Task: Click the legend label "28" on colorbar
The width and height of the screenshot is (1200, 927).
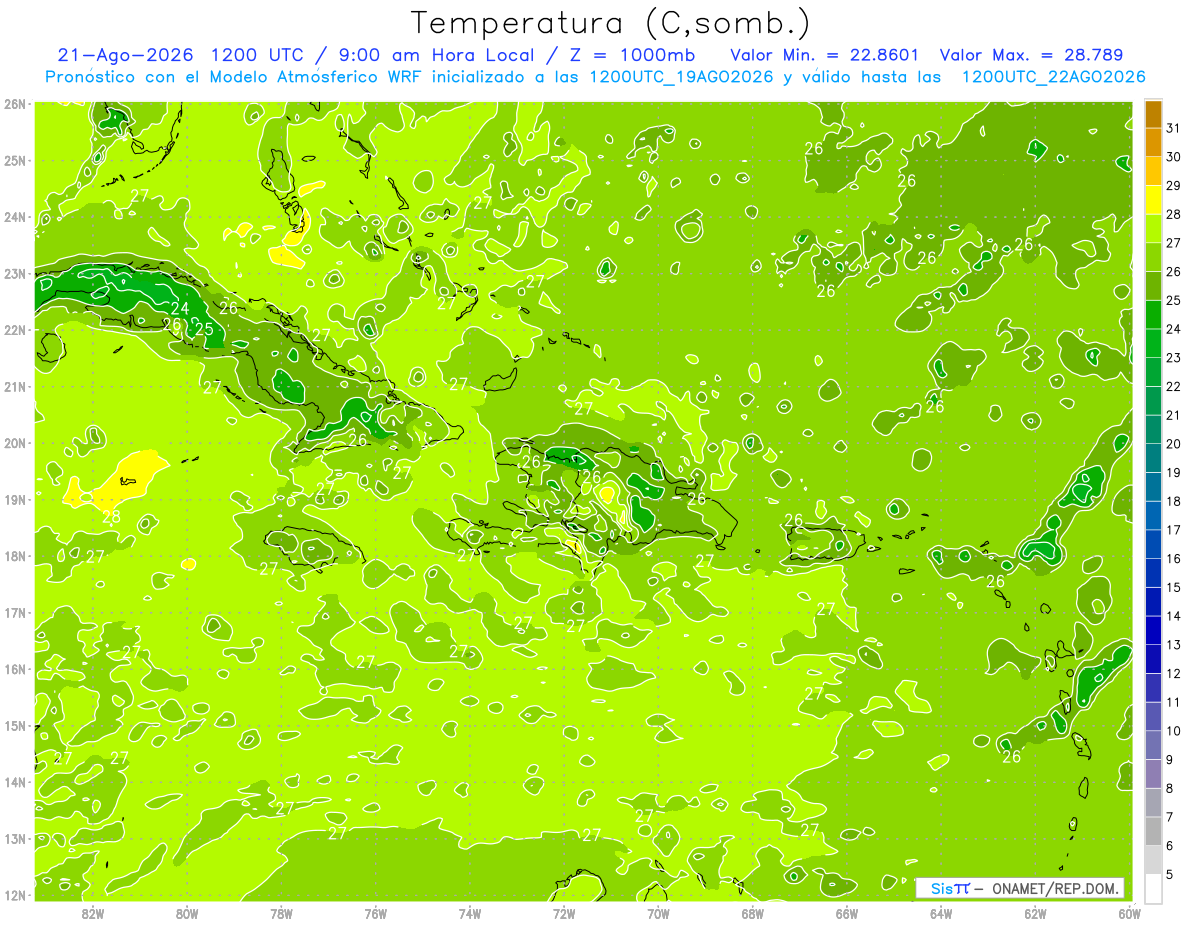Action: (1174, 214)
